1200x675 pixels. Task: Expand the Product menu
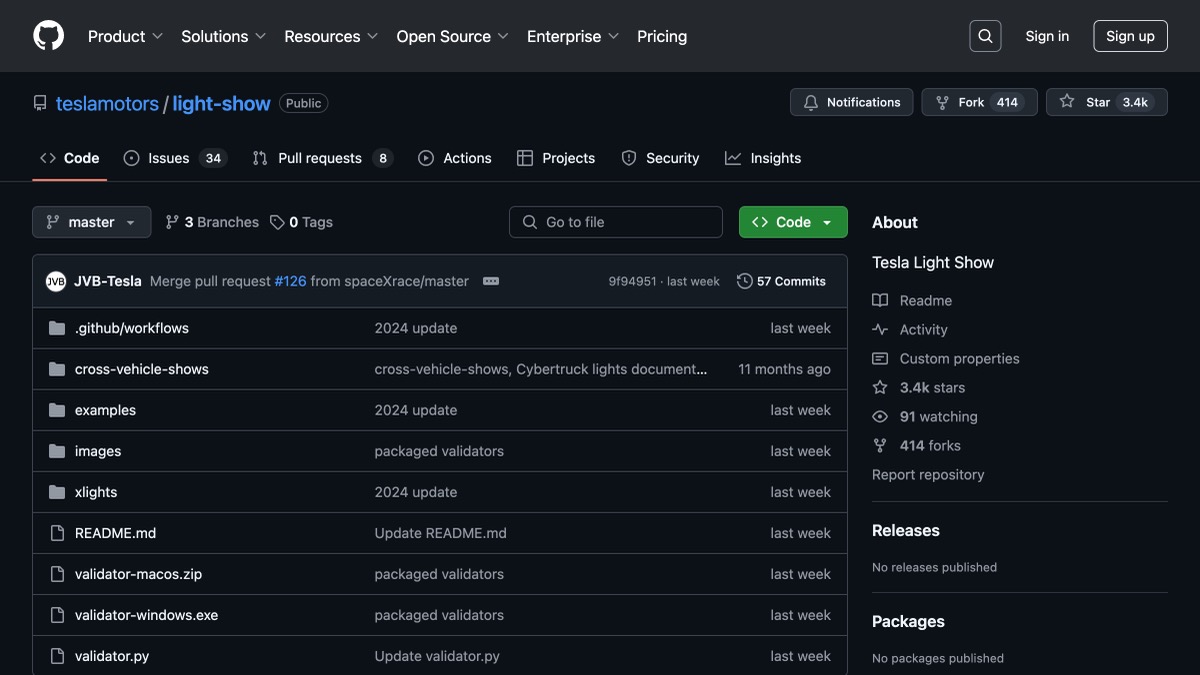click(125, 36)
